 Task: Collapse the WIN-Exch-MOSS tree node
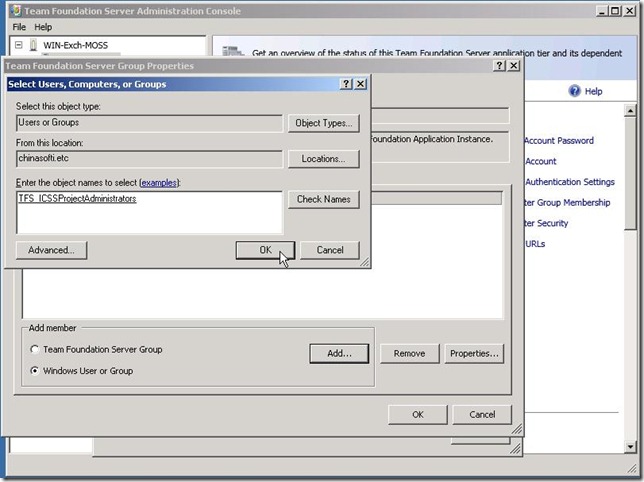[18, 45]
